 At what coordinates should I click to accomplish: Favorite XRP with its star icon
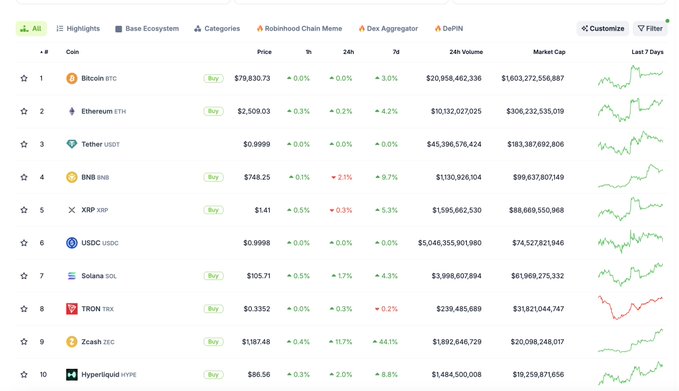click(24, 210)
